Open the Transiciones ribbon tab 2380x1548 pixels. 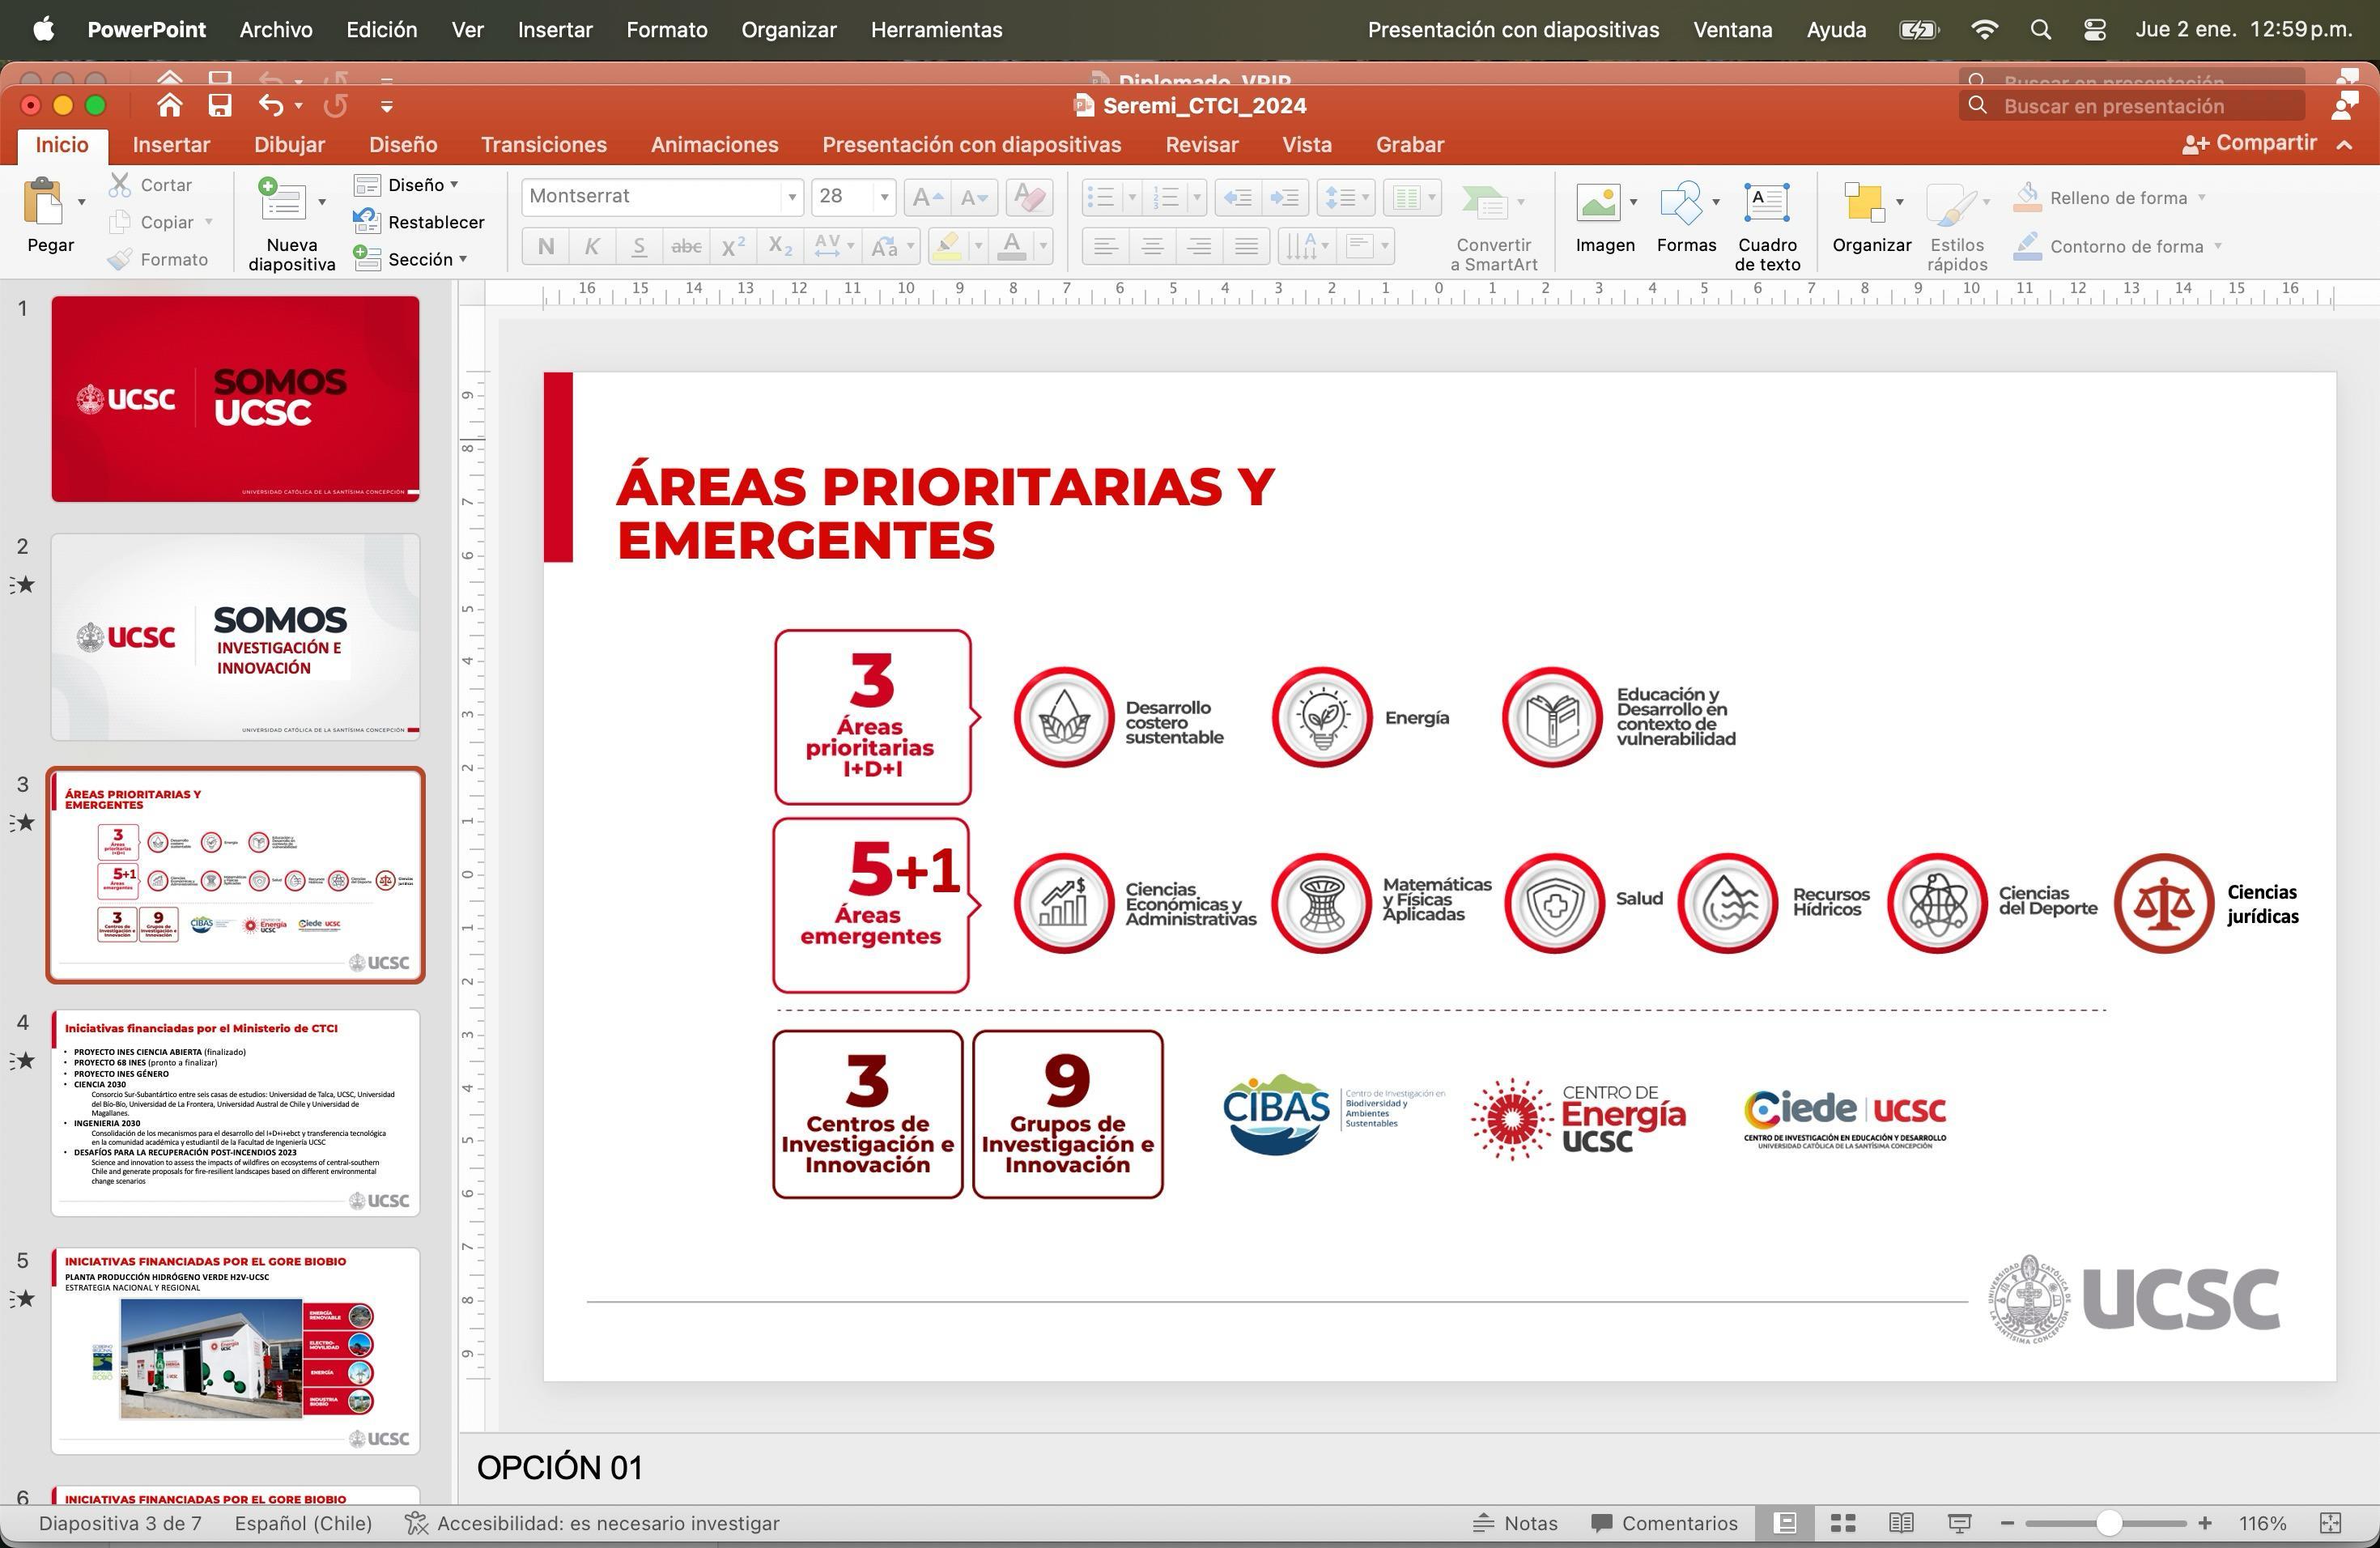[x=543, y=145]
